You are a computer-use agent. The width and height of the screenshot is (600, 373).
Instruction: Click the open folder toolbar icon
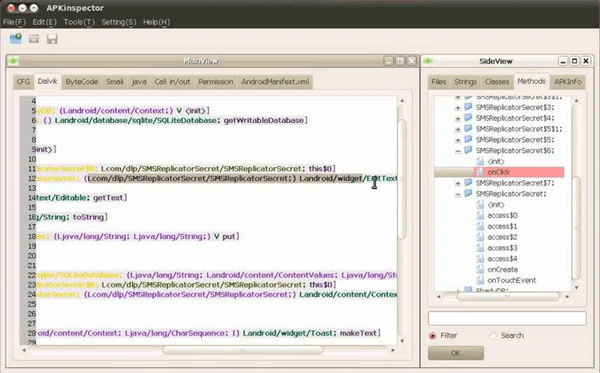point(34,39)
